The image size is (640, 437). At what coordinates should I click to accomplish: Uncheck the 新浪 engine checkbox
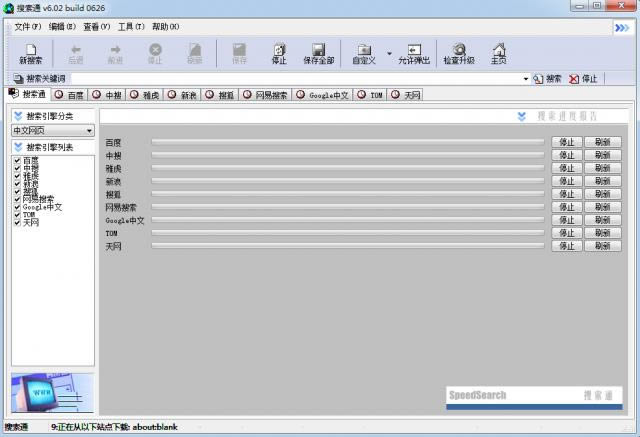[17, 184]
